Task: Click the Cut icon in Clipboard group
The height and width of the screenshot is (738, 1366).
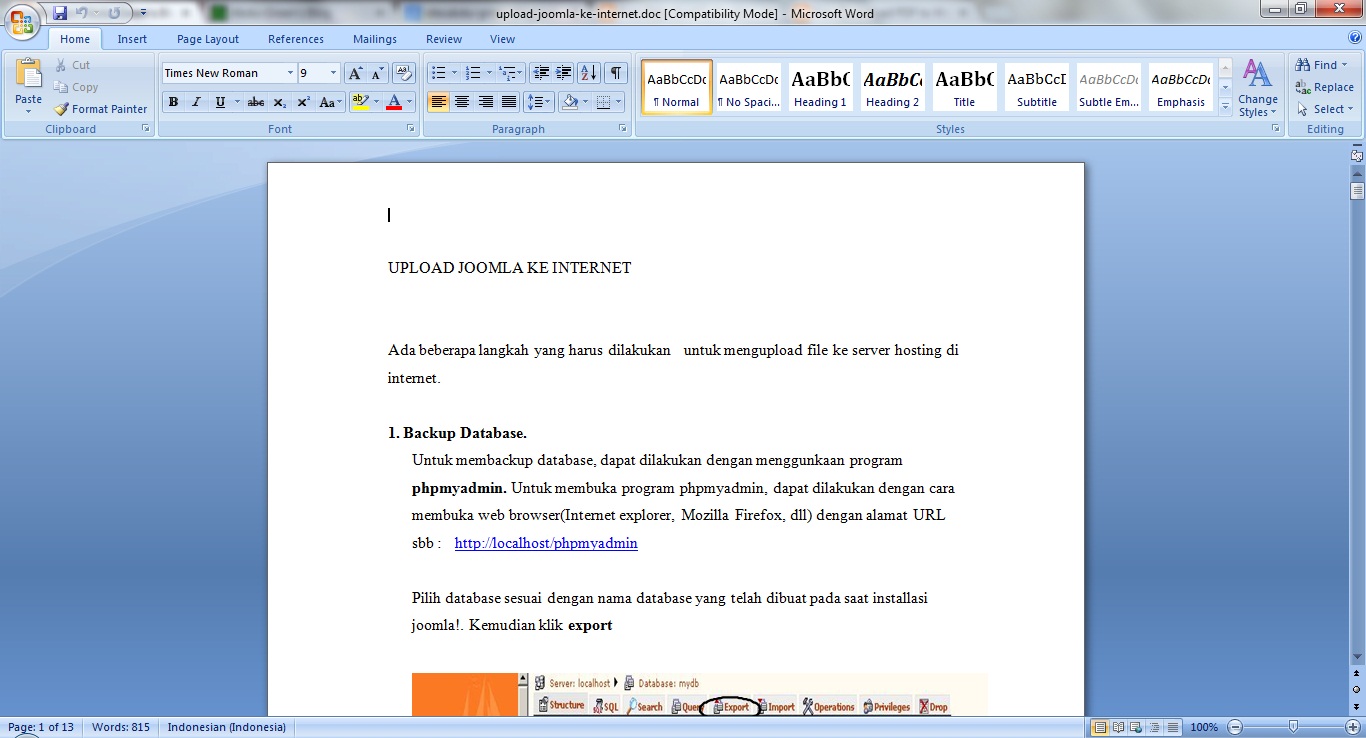Action: [72, 65]
